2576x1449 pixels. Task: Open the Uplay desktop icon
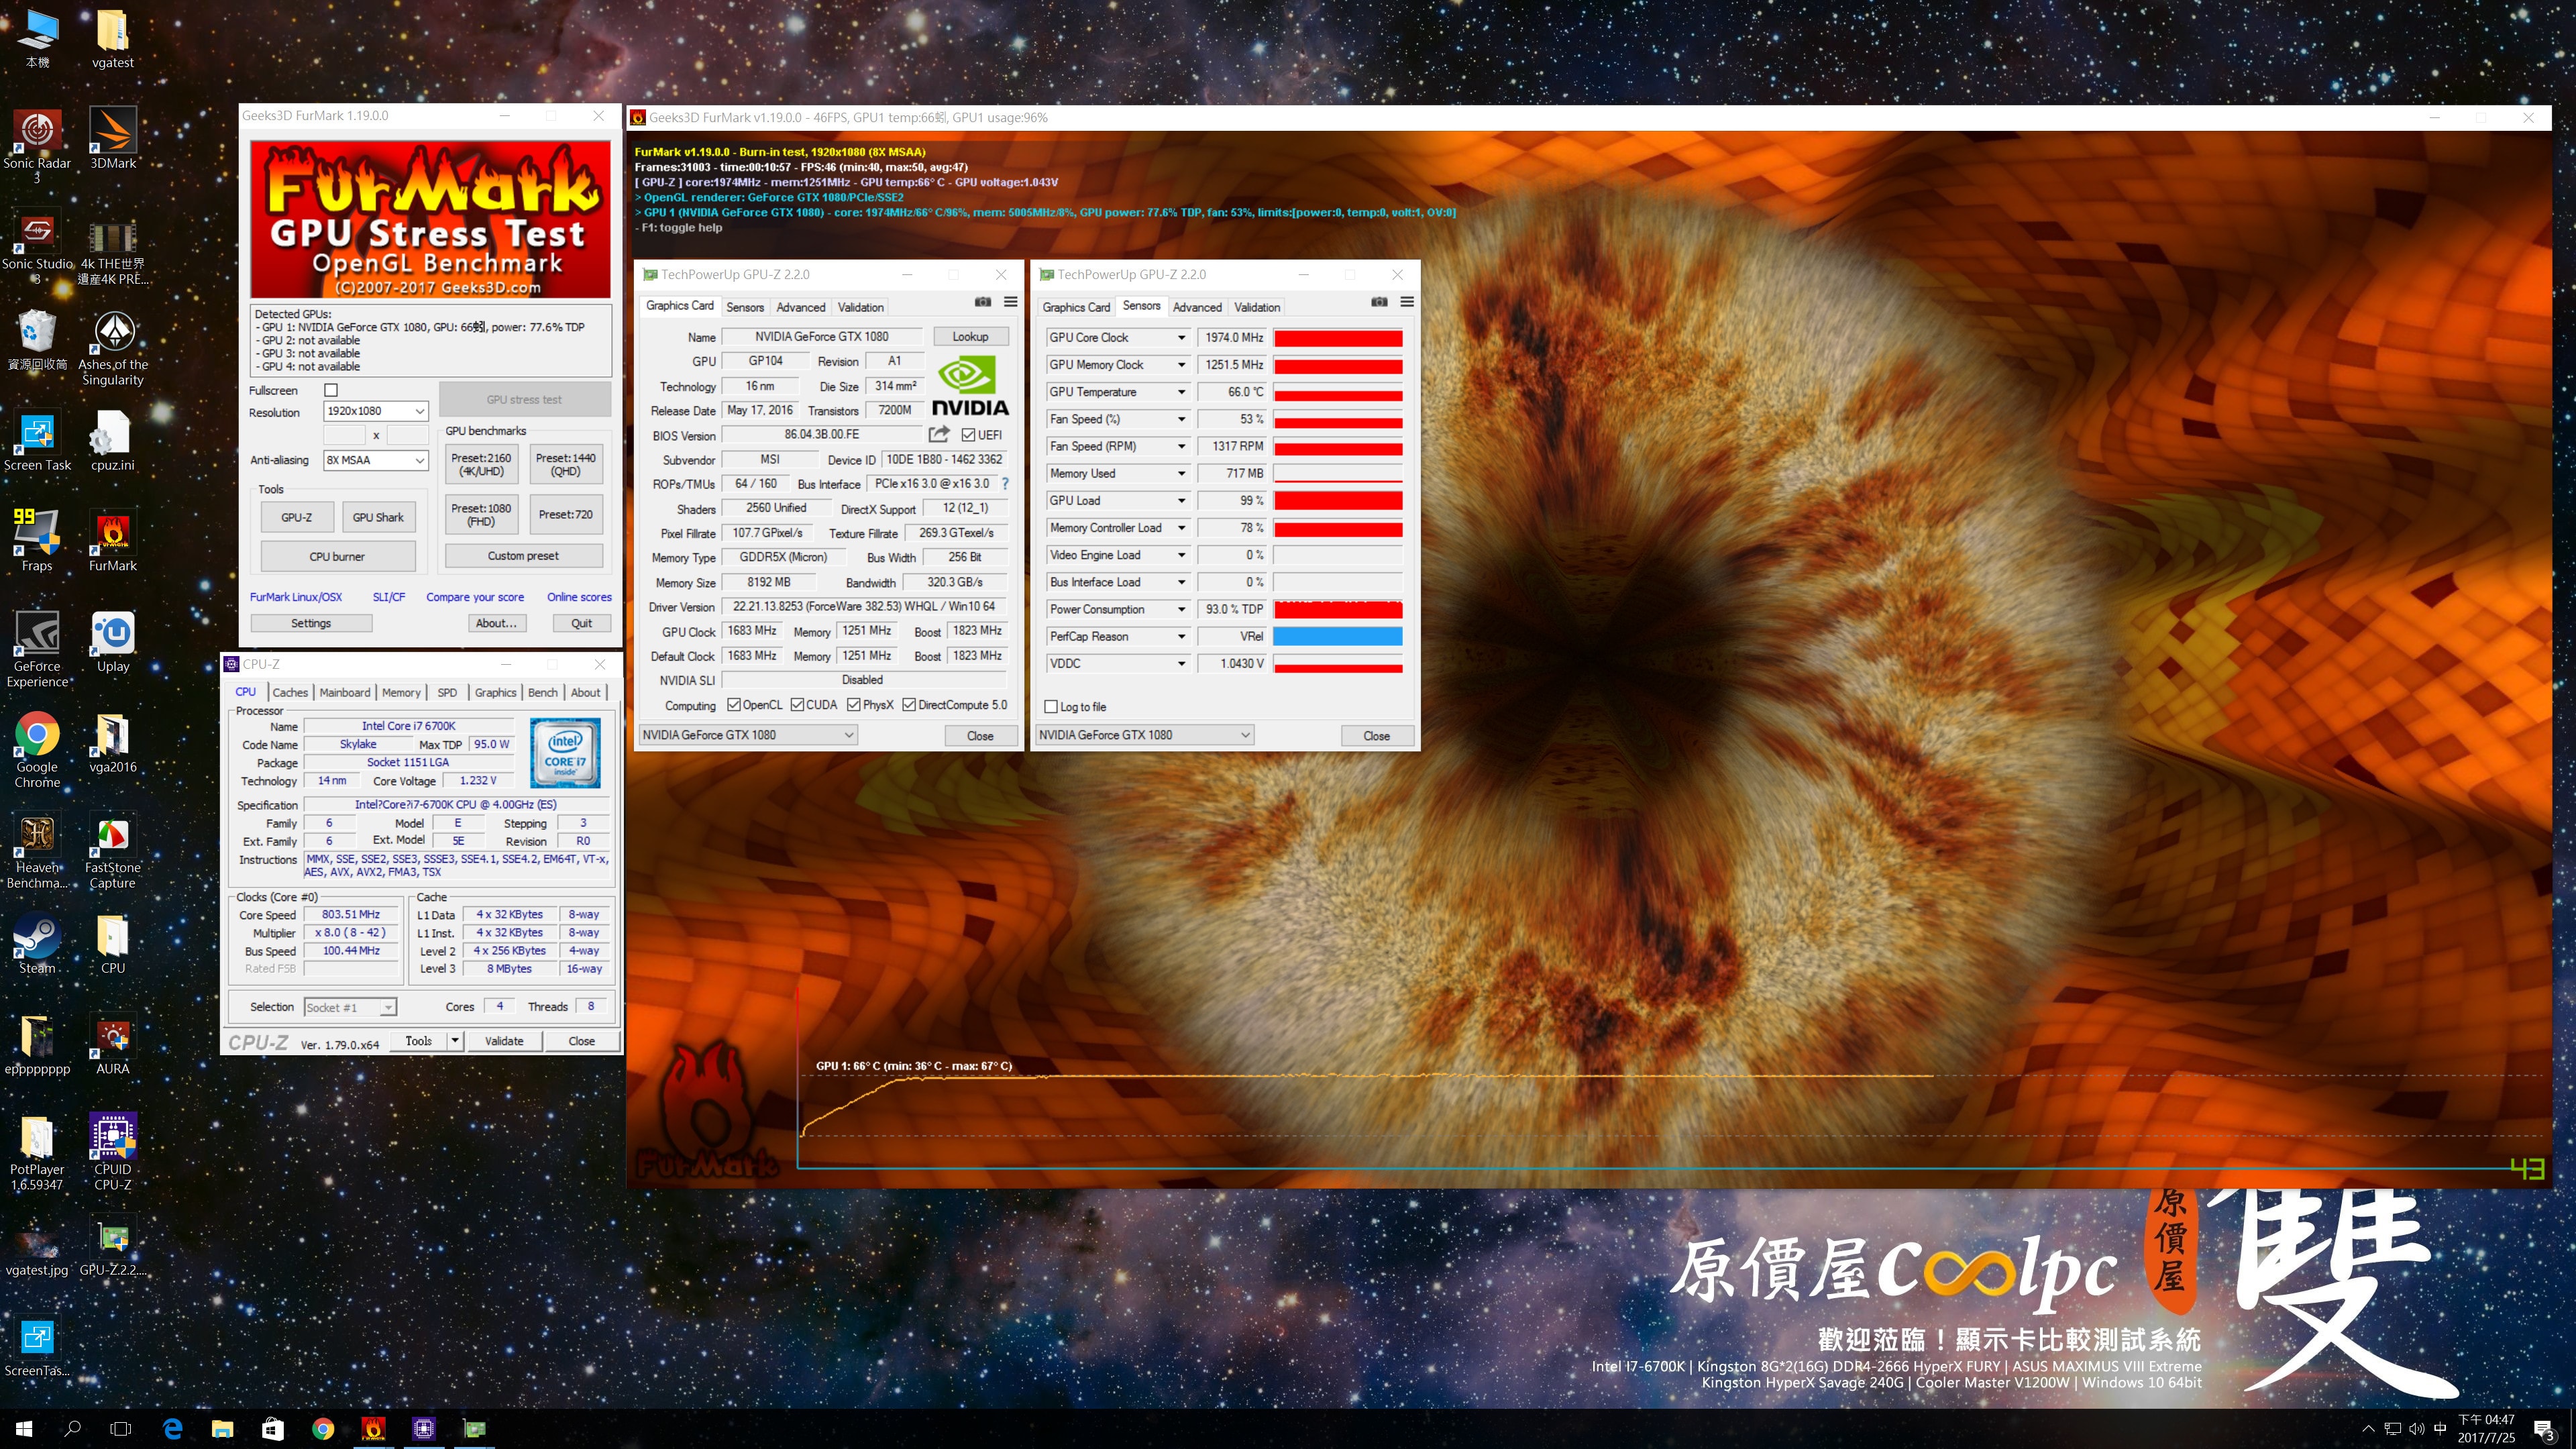(113, 642)
